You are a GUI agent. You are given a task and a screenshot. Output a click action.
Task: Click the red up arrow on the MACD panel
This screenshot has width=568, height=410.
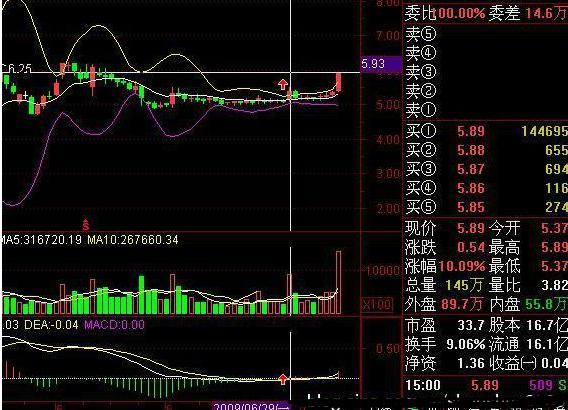pos(283,379)
